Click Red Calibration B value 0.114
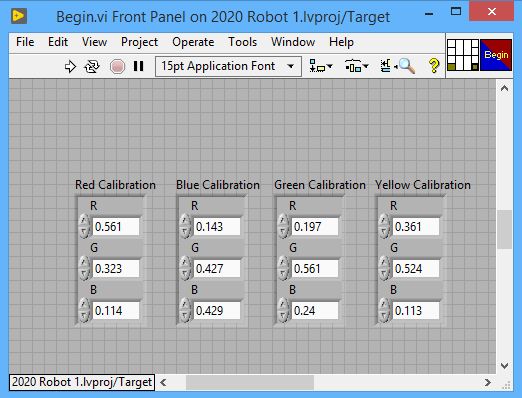522x398 pixels. coord(116,311)
